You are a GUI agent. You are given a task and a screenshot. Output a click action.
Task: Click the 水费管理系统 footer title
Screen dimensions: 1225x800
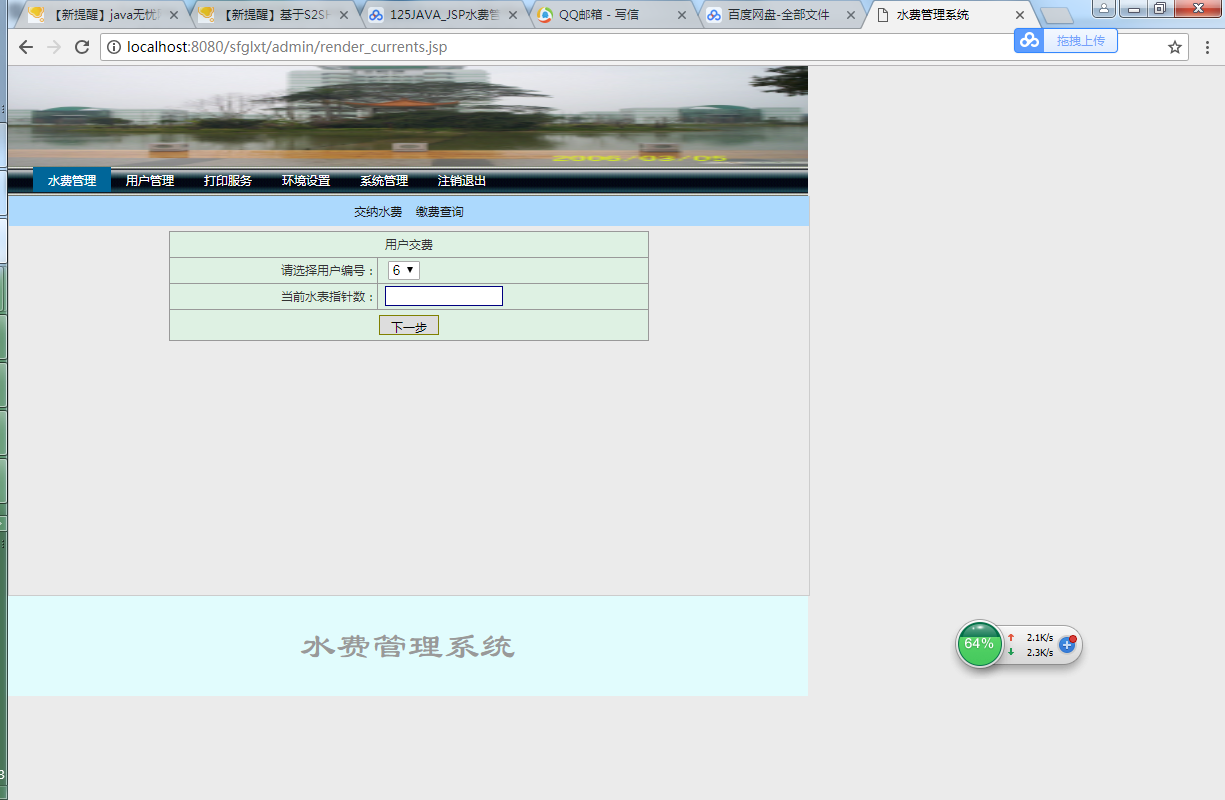click(x=408, y=647)
